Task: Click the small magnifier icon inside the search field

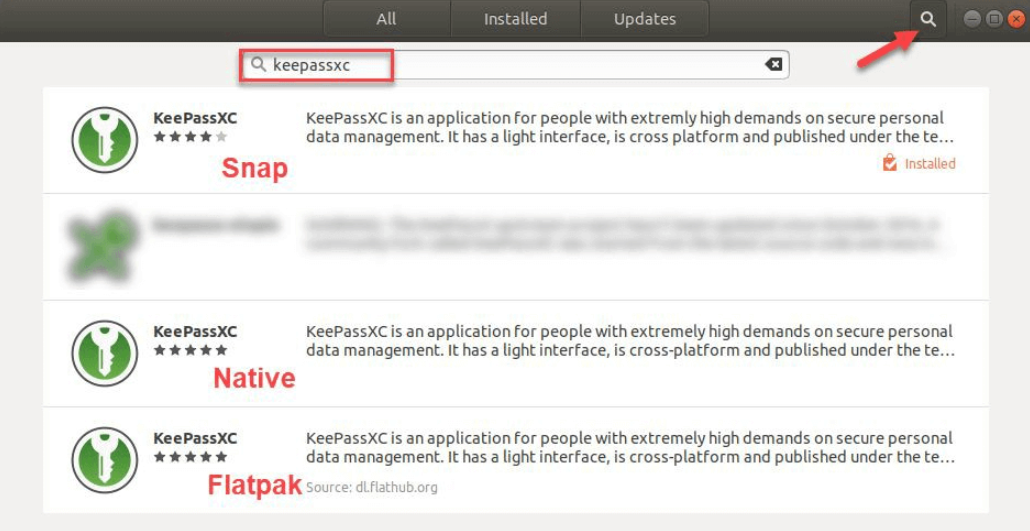Action: click(259, 65)
